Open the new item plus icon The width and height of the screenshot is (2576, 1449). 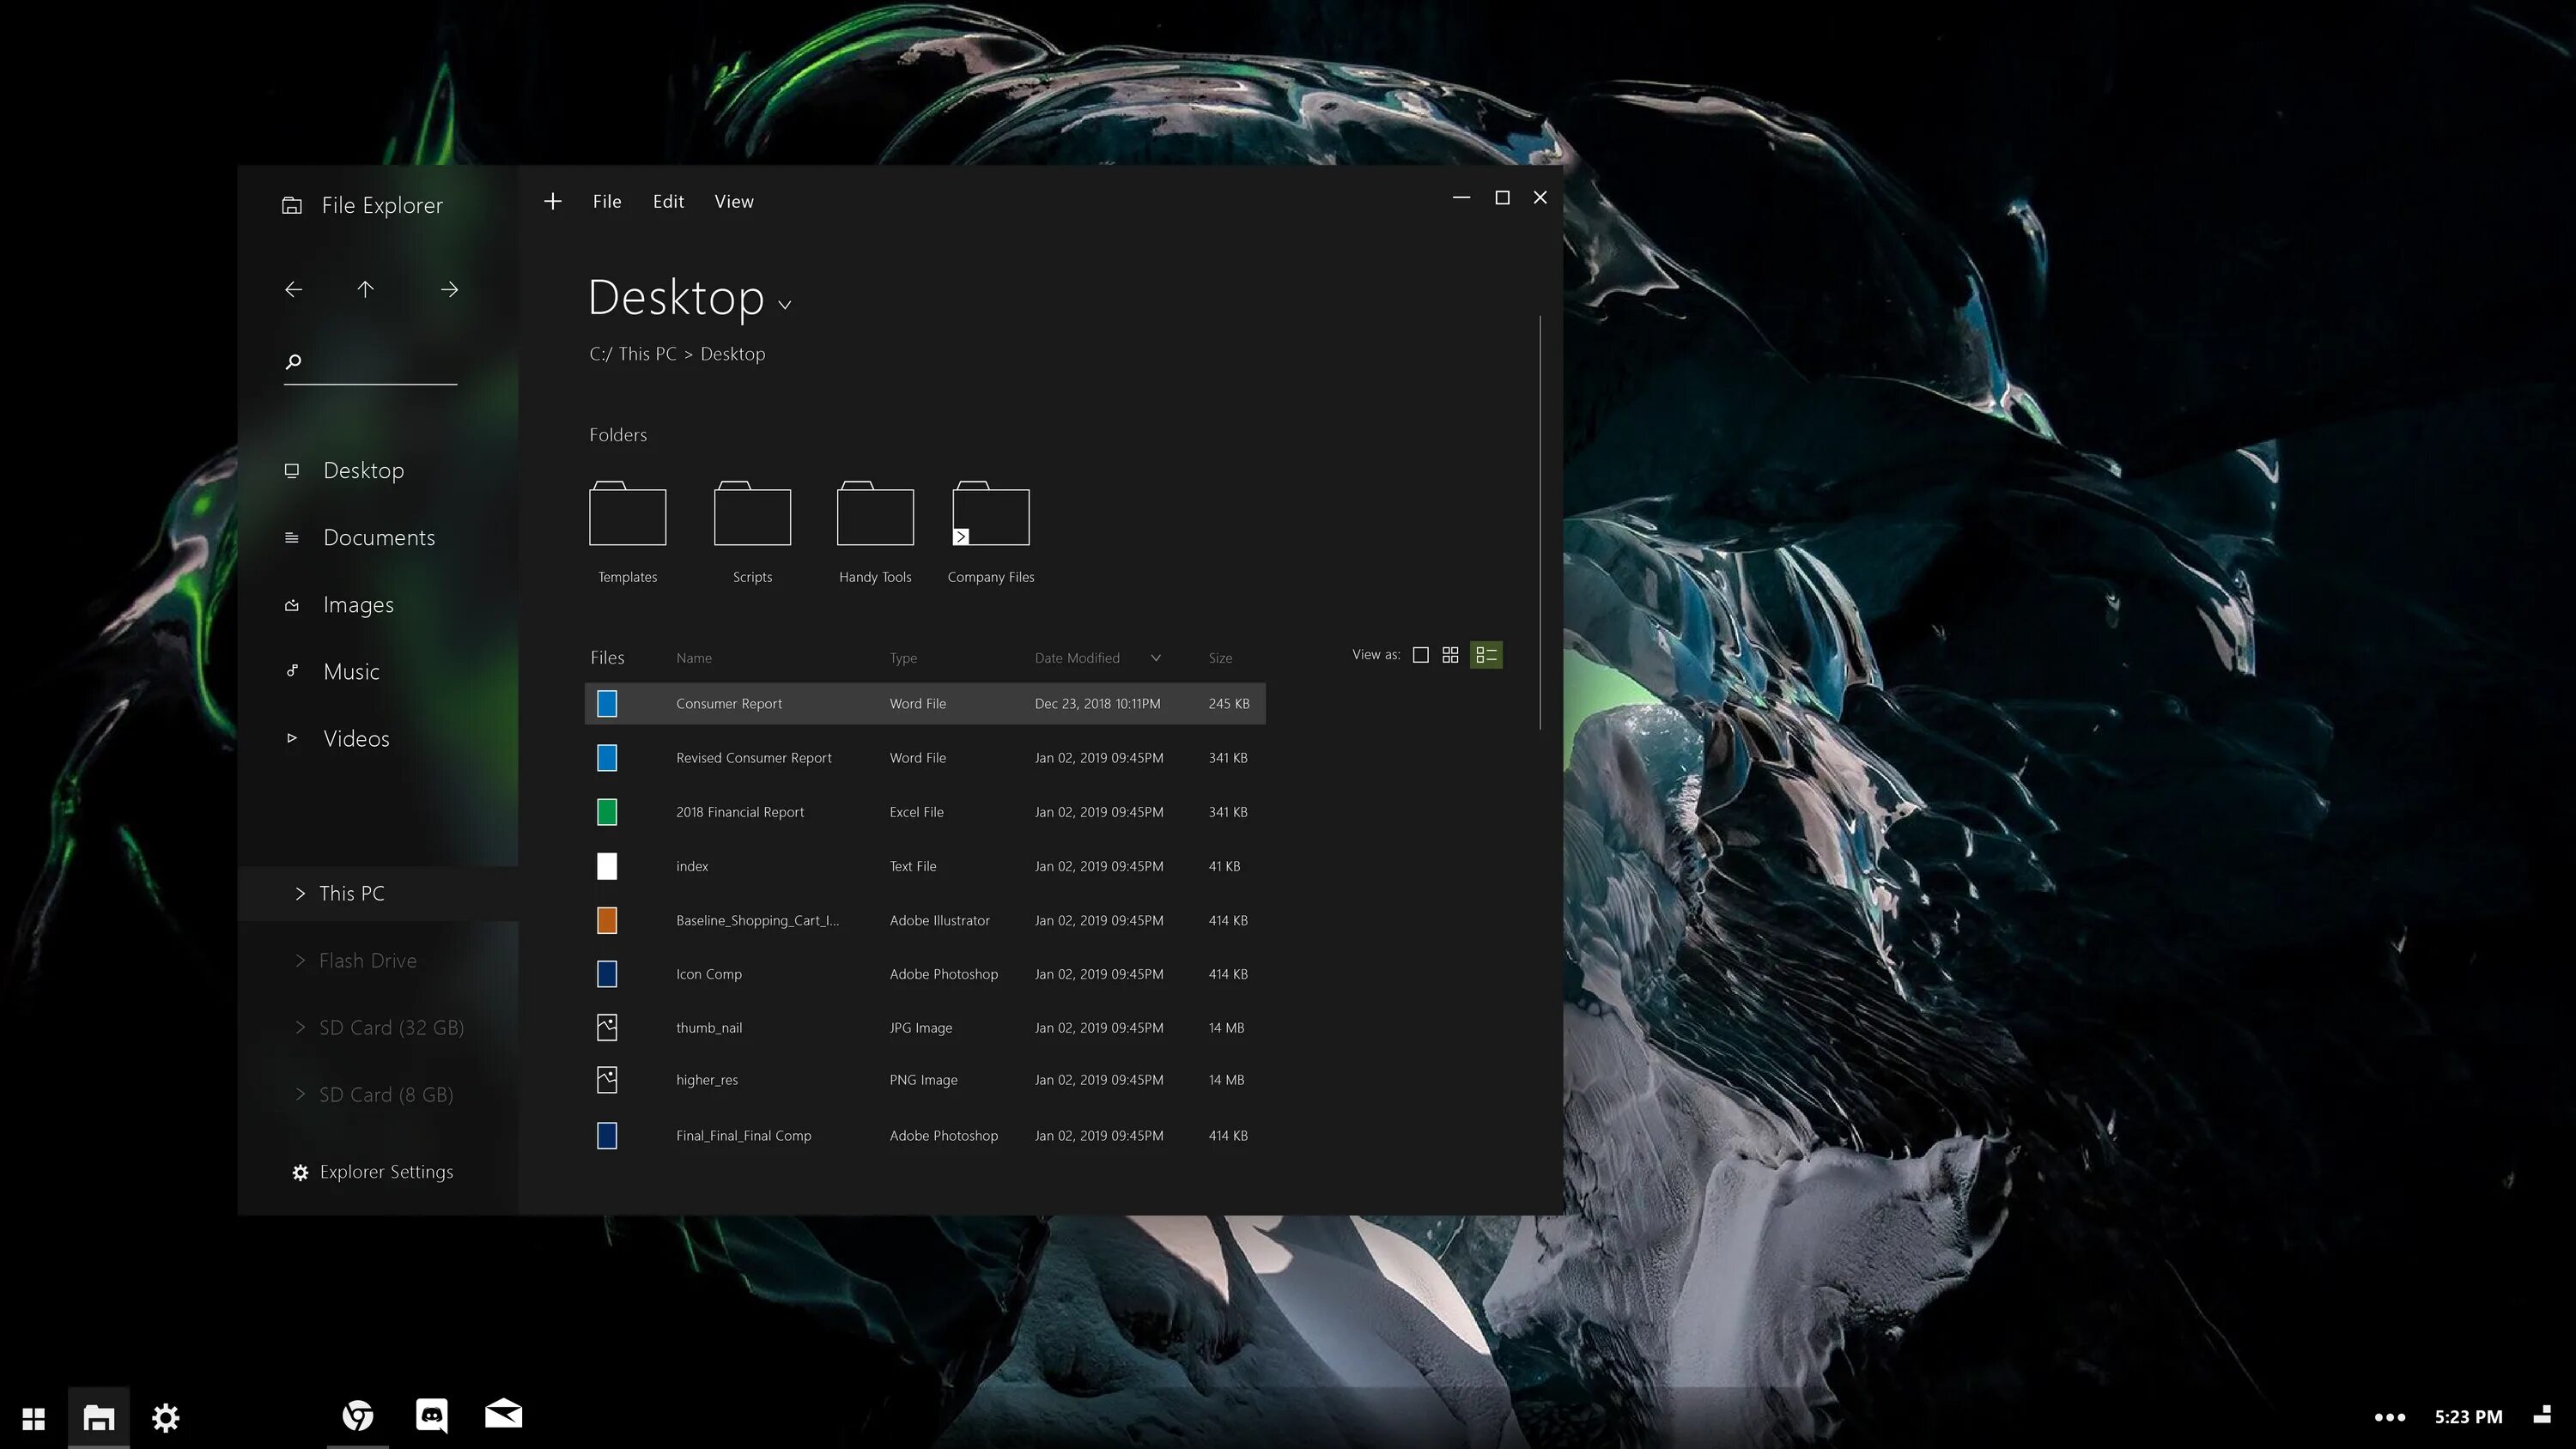(553, 201)
